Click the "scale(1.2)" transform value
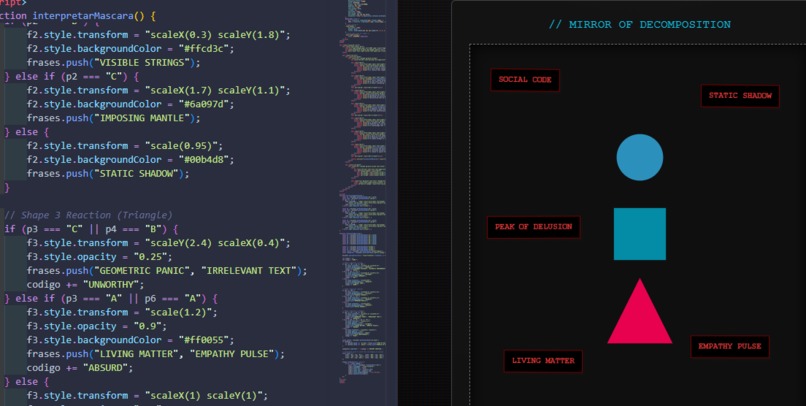Screen dimensions: 806x406 coord(181,312)
